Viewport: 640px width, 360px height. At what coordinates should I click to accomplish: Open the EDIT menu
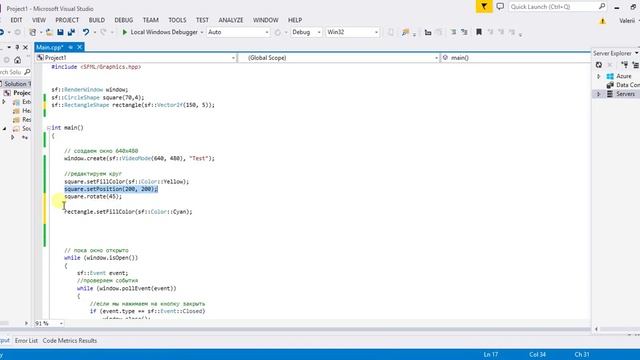[x=16, y=20]
